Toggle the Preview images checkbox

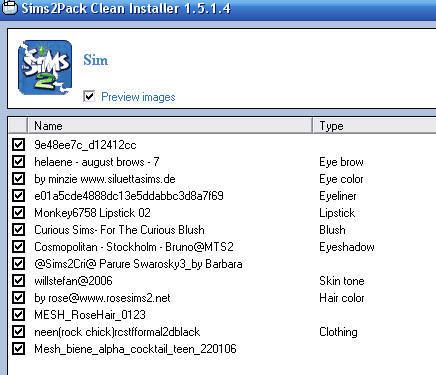coord(89,96)
